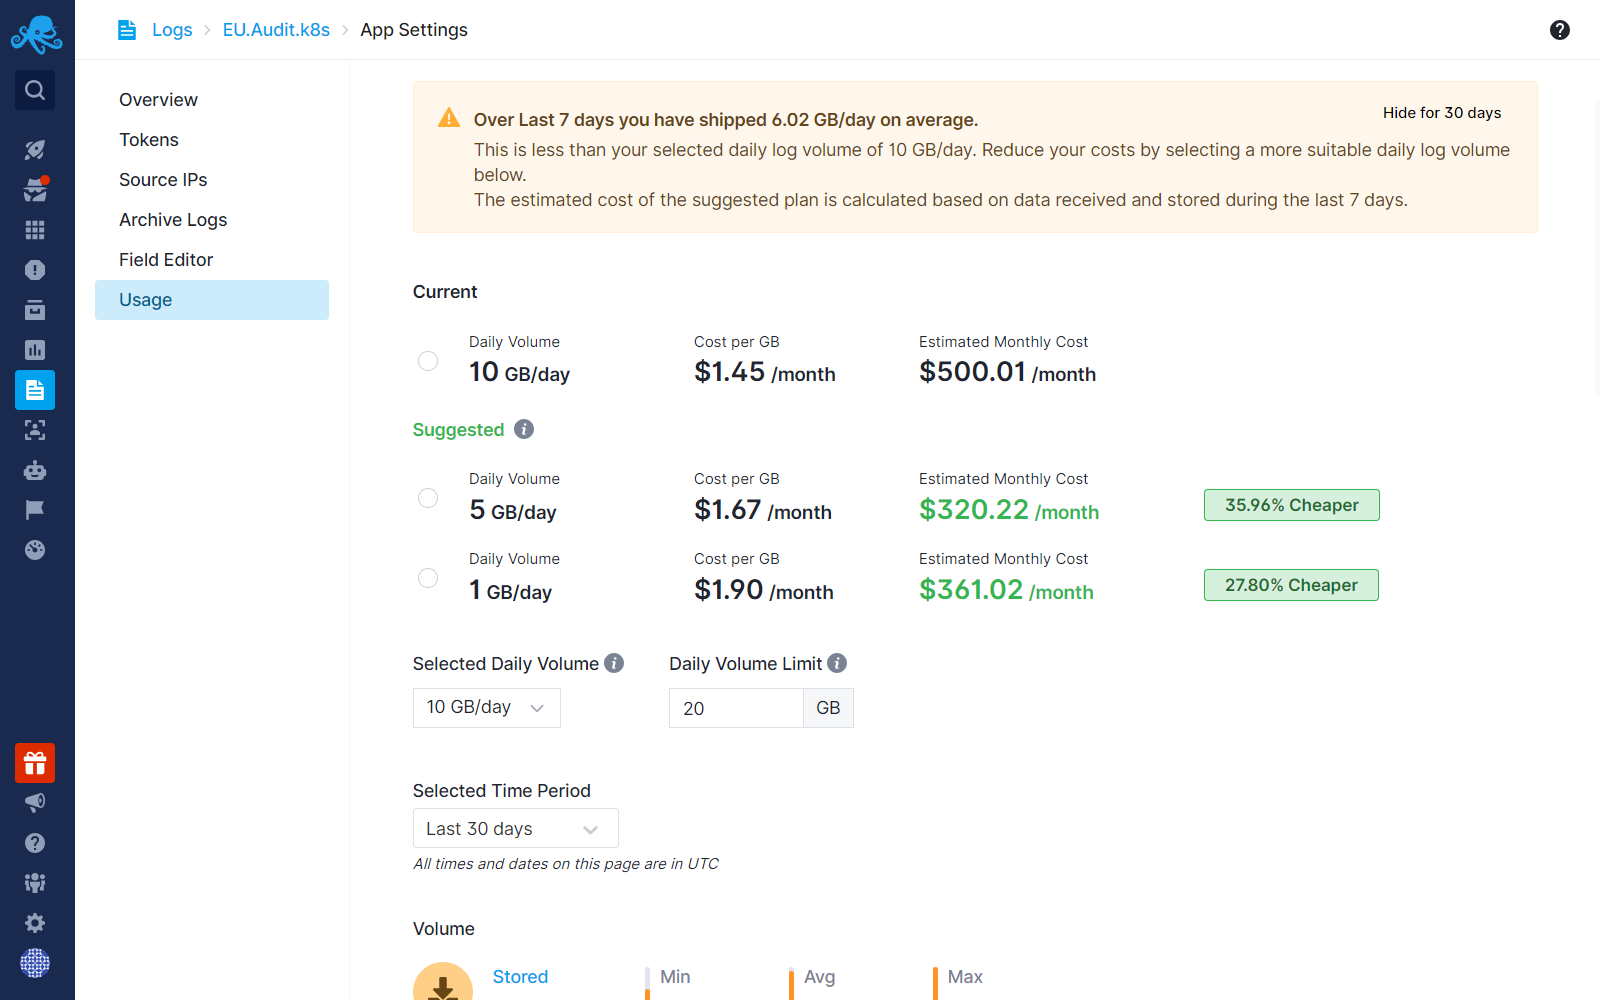Select the 10 GB/day current plan radio button
1600x1000 pixels.
pos(428,361)
